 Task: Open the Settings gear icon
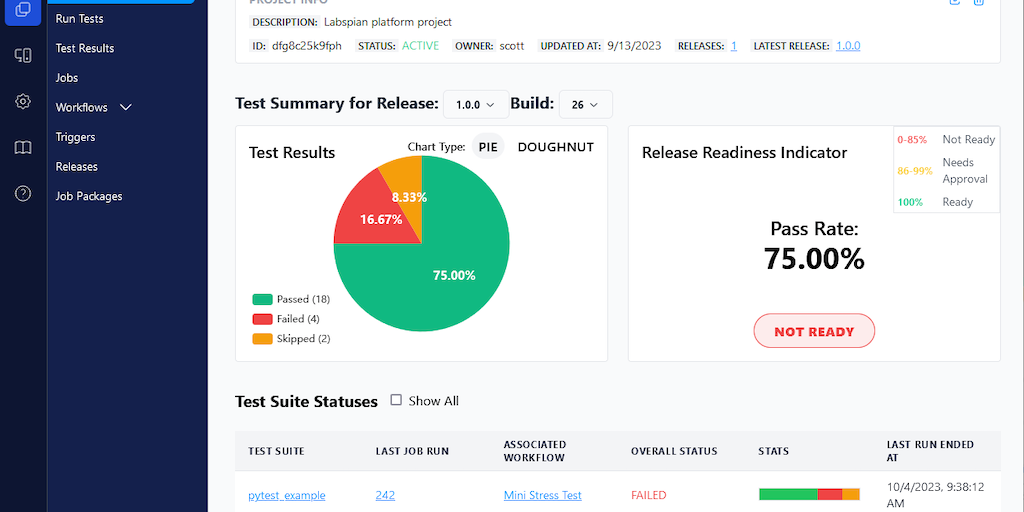point(23,101)
